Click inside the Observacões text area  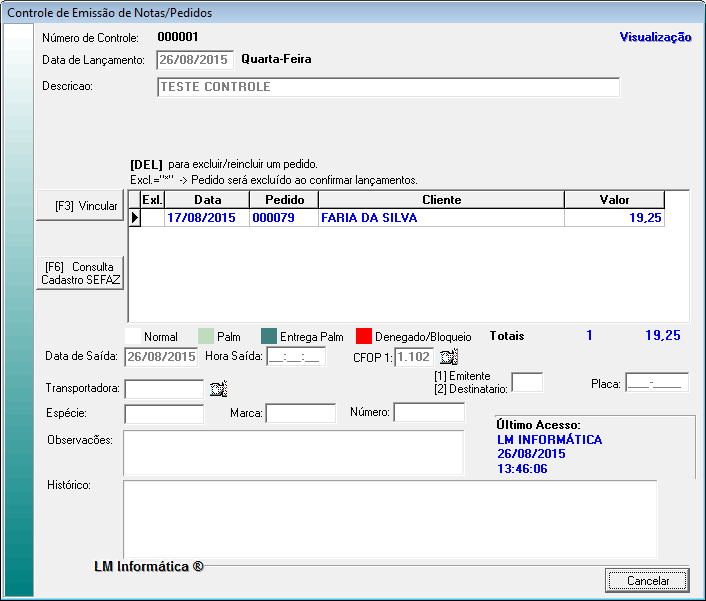pos(293,452)
